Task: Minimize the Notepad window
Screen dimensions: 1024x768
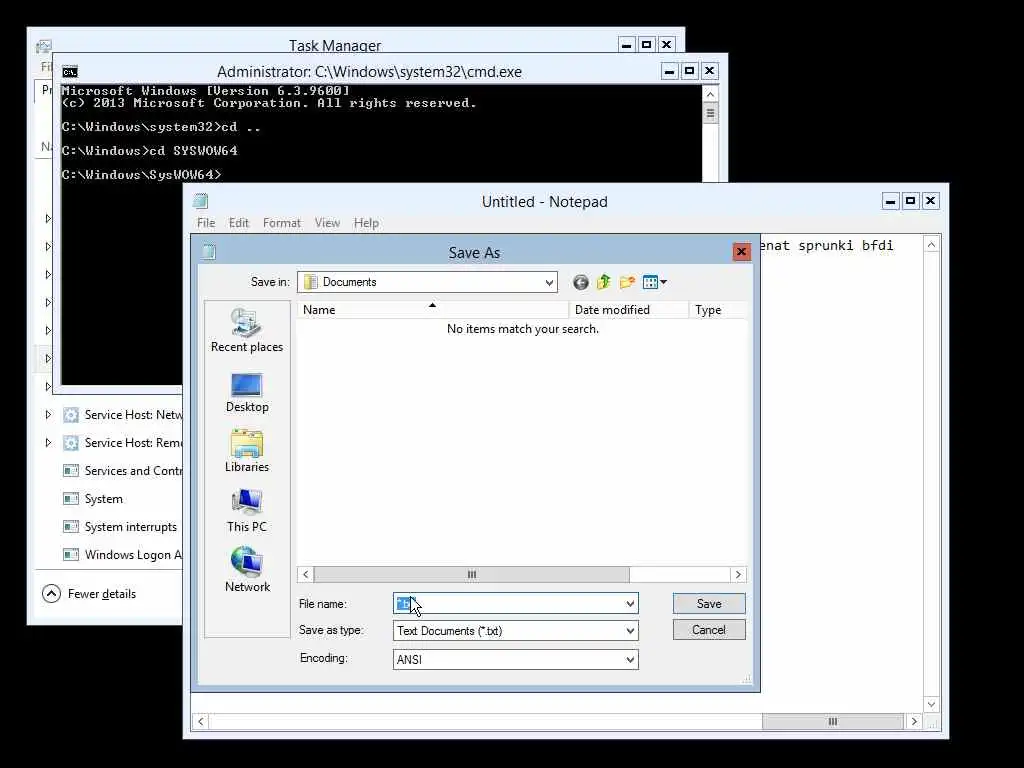Action: point(890,201)
